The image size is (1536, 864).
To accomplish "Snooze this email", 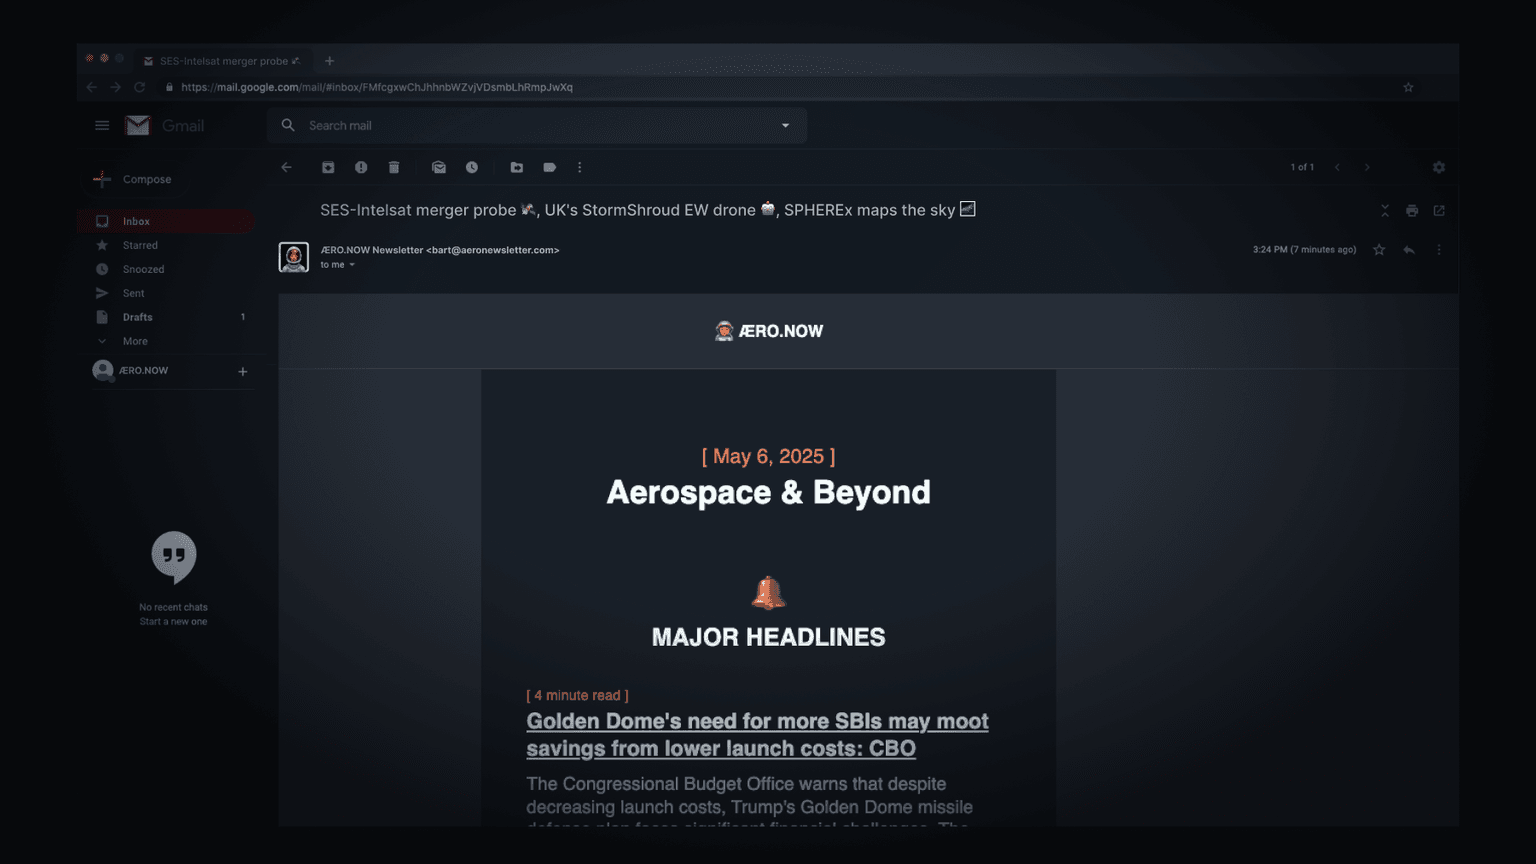I will tap(471, 167).
